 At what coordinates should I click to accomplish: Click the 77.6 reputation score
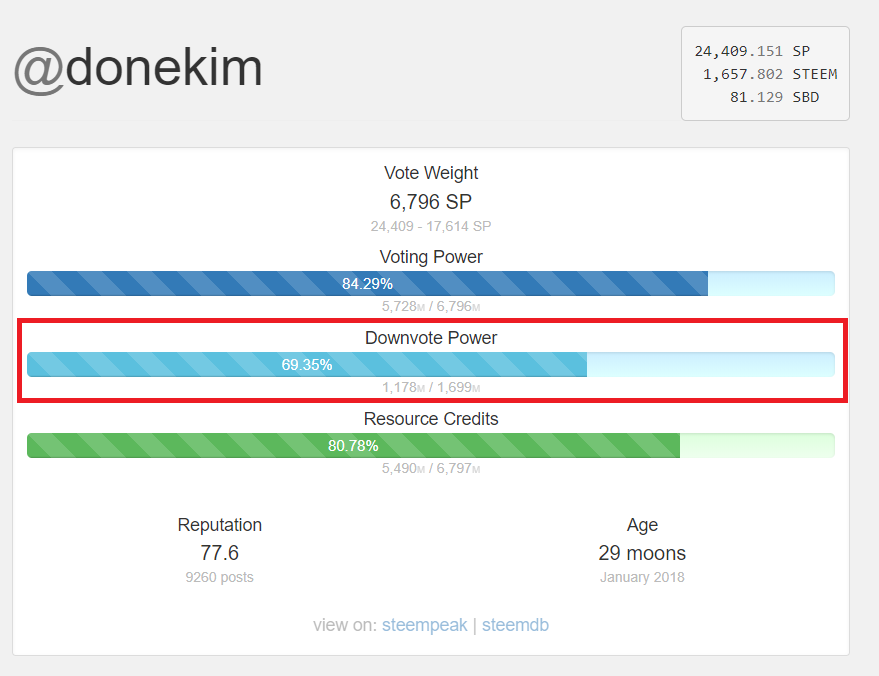(220, 553)
